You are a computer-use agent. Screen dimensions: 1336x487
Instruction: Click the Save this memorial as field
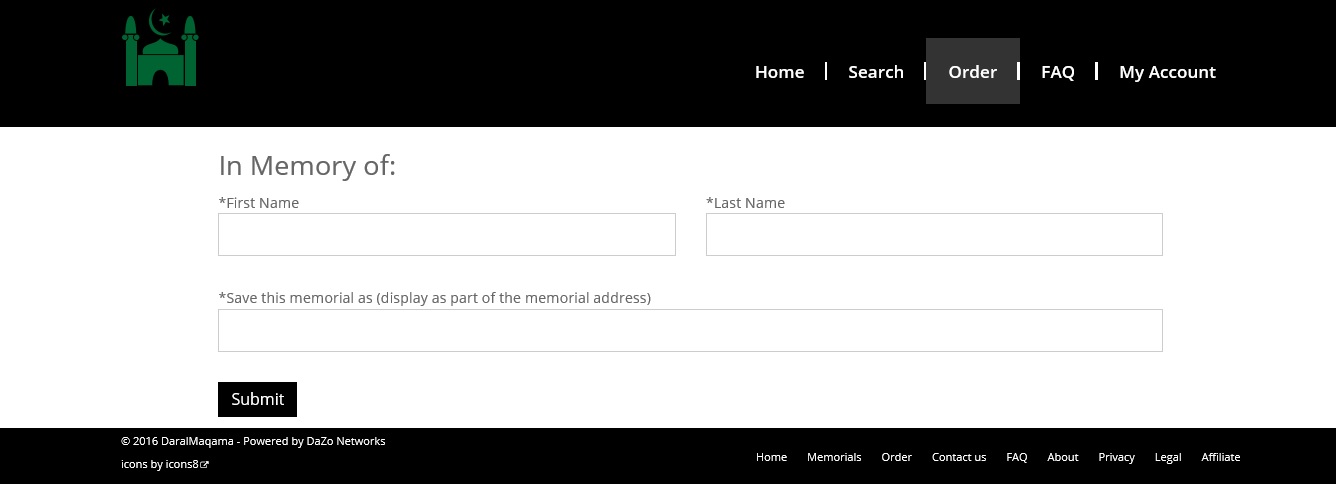(690, 330)
